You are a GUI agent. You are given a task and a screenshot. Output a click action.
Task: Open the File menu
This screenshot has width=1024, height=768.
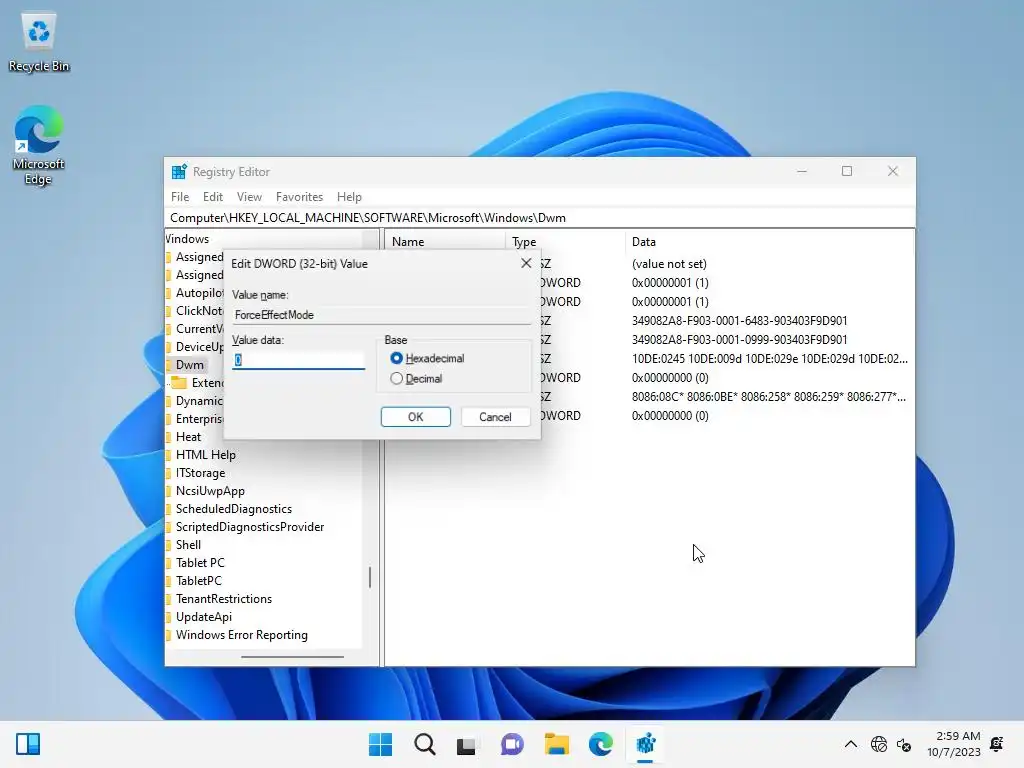(x=180, y=197)
